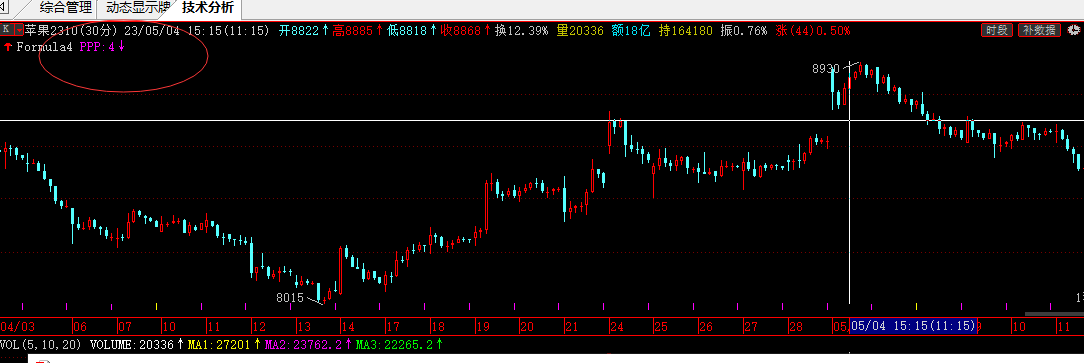Click the MA2:23762.2 readout
The width and height of the screenshot is (1084, 363).
pos(303,344)
